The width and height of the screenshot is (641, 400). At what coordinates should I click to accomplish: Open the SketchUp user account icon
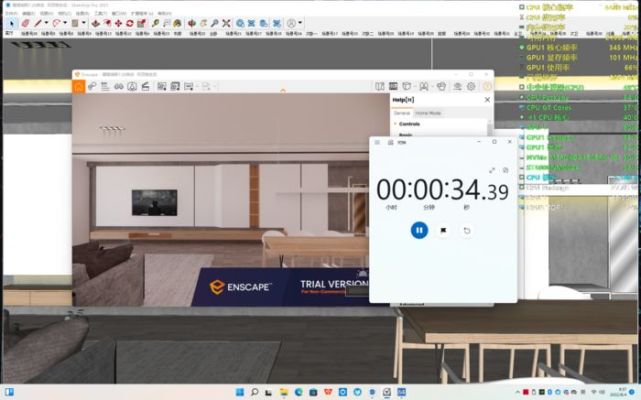(x=291, y=23)
